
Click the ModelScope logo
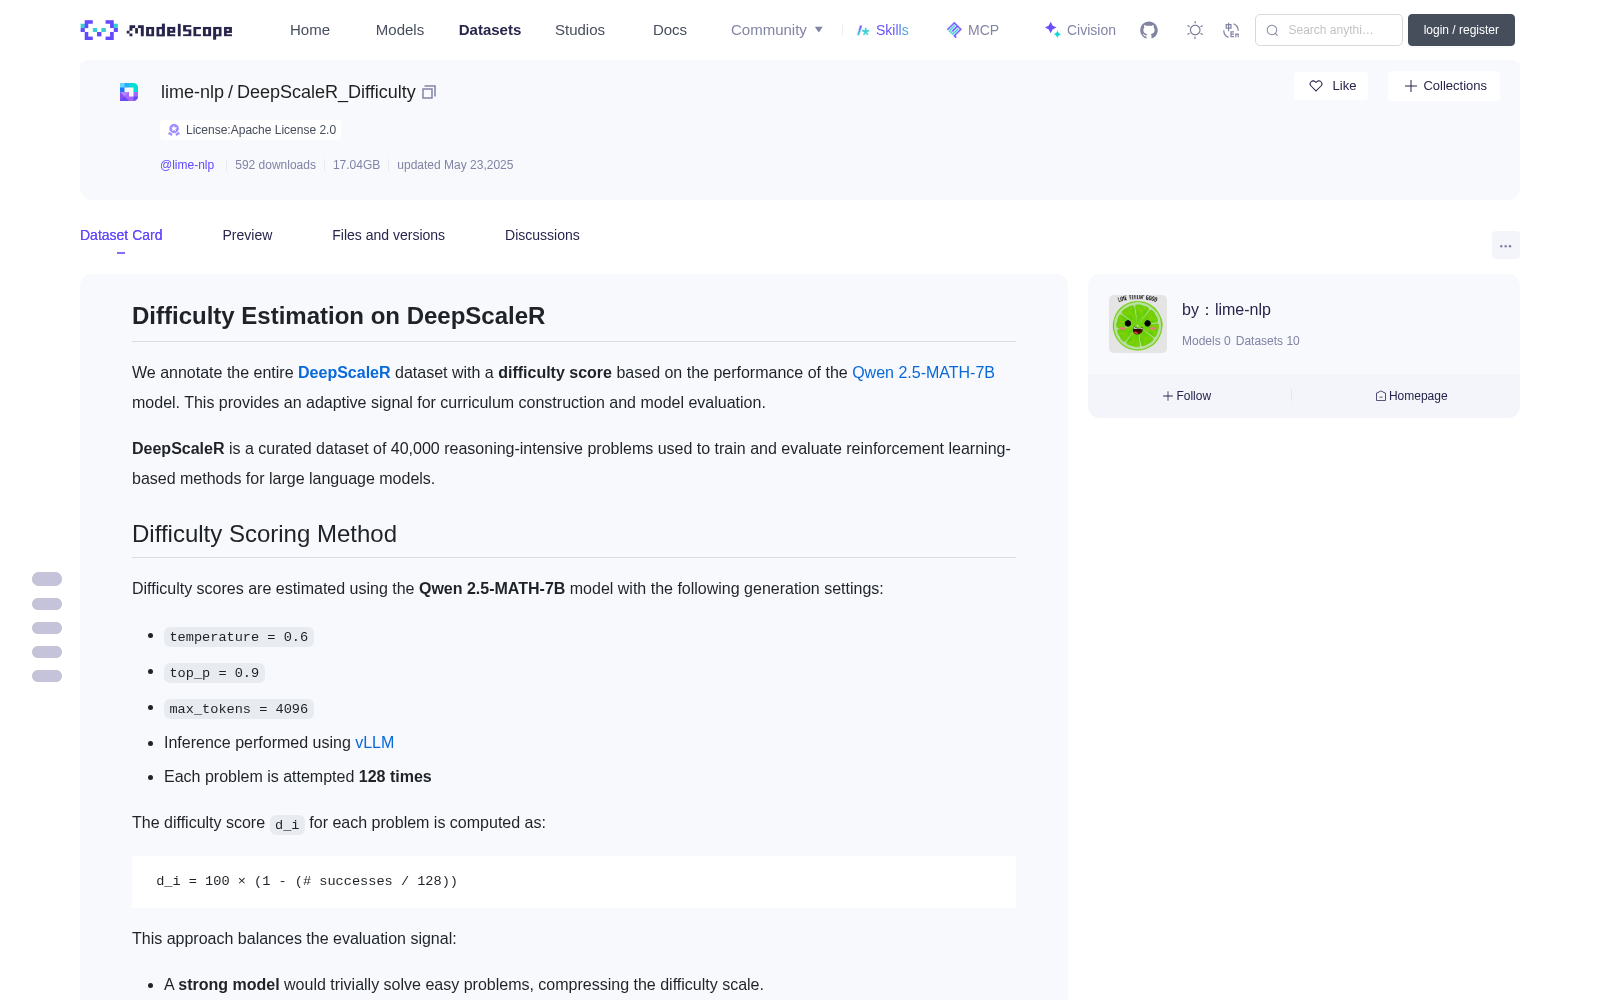click(157, 30)
